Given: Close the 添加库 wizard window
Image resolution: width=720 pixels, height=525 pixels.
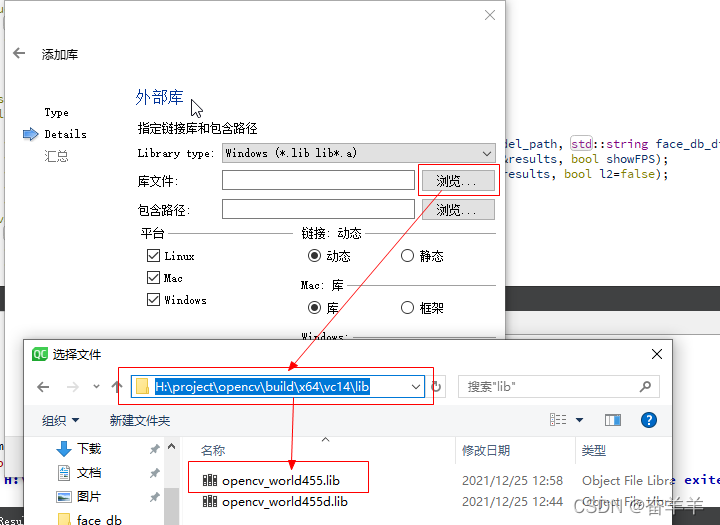Looking at the screenshot, I should click(x=490, y=15).
